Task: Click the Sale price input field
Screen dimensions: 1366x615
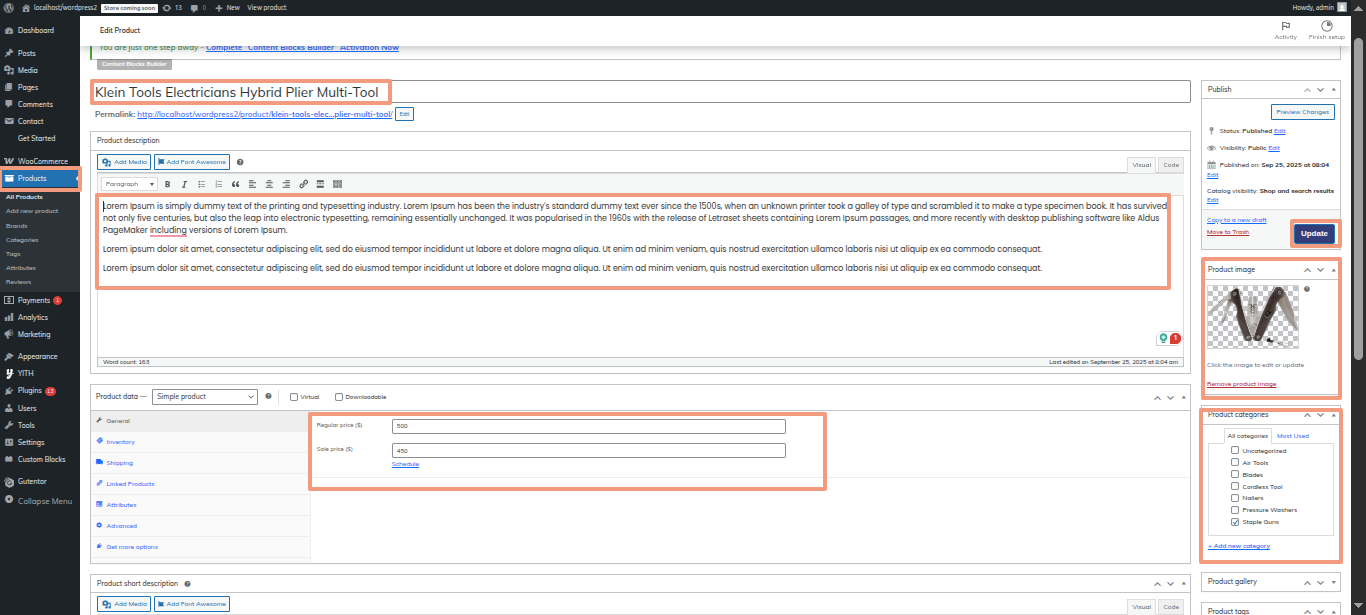Action: point(589,450)
